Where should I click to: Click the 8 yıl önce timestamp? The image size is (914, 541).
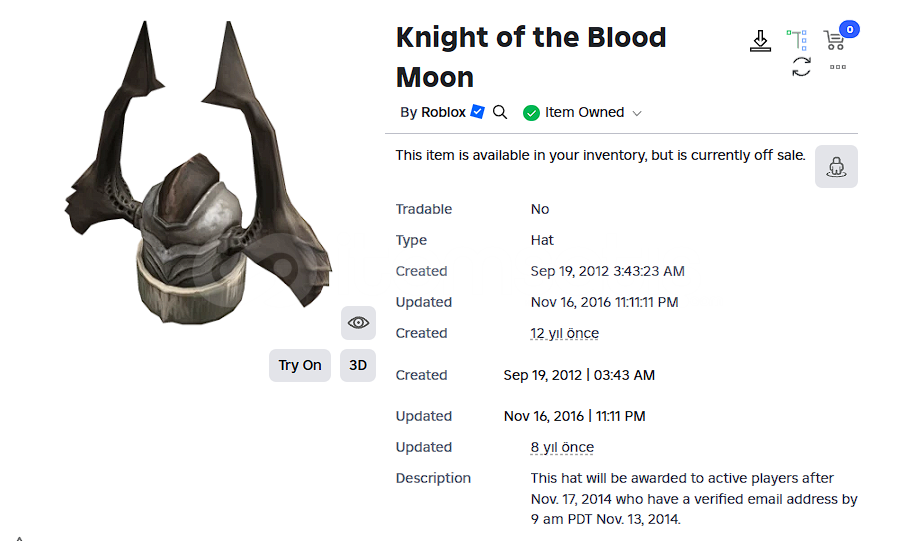(x=562, y=447)
